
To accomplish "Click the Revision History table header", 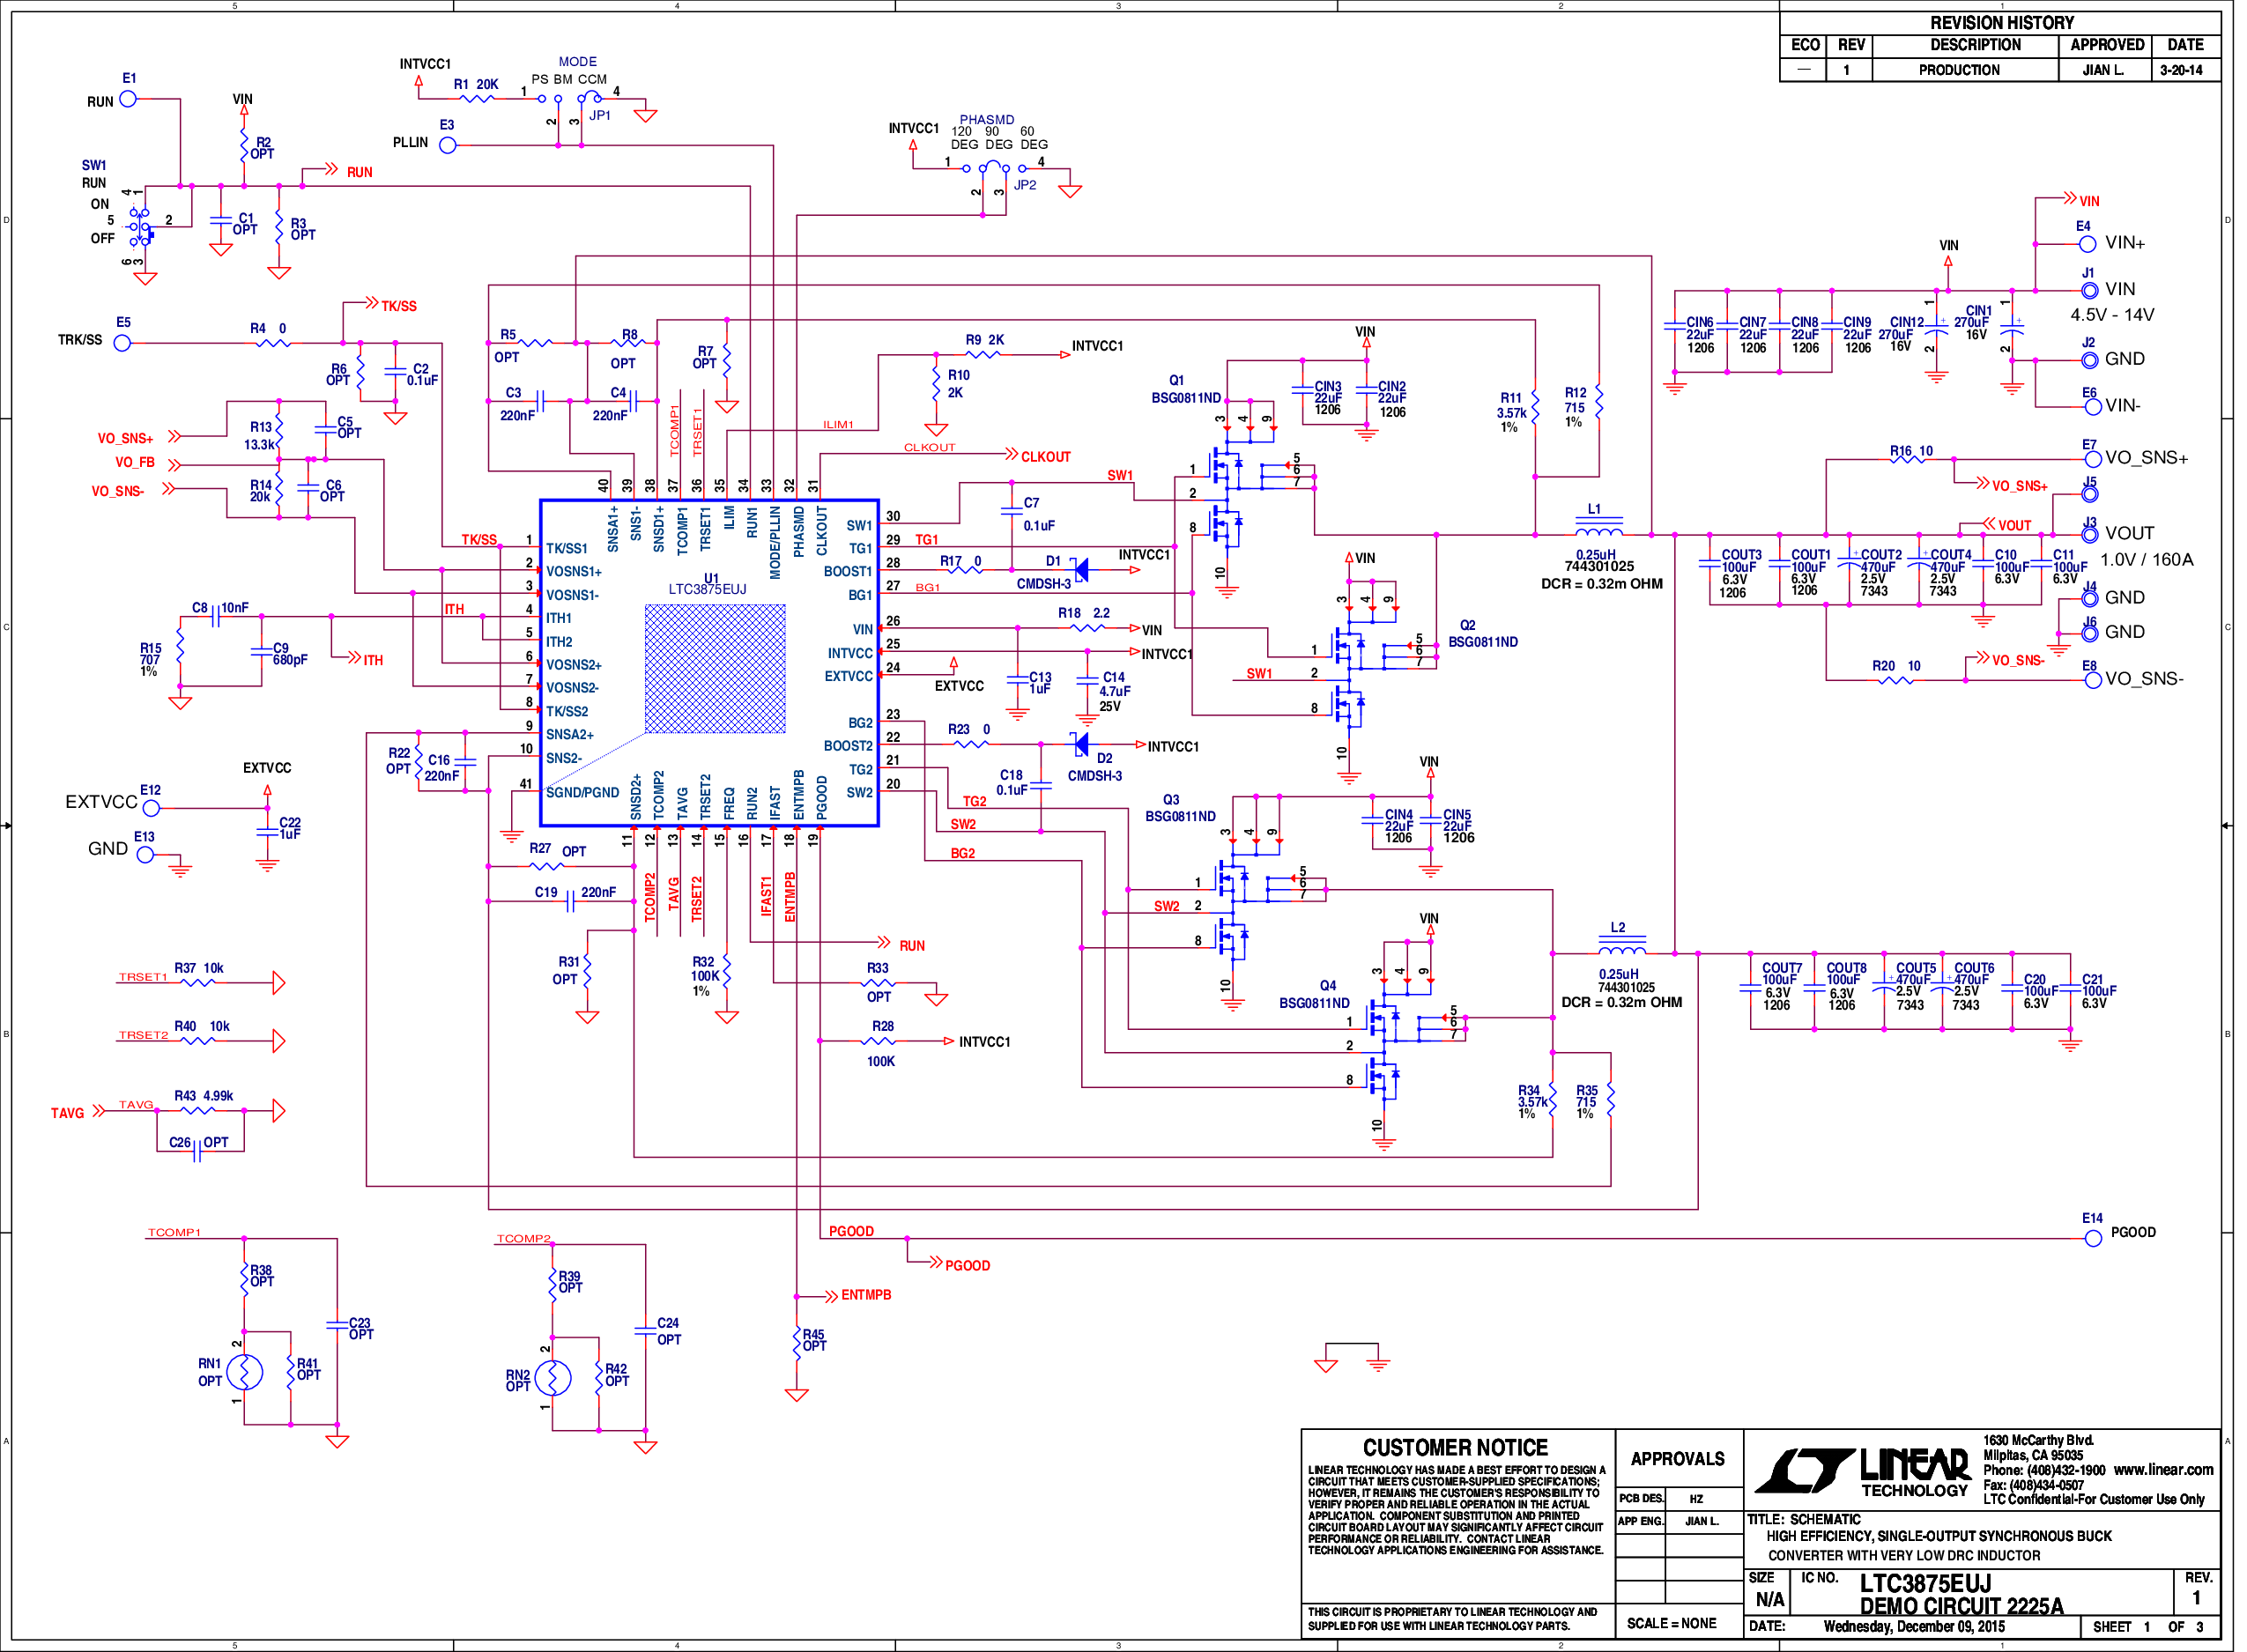I will click(2001, 22).
